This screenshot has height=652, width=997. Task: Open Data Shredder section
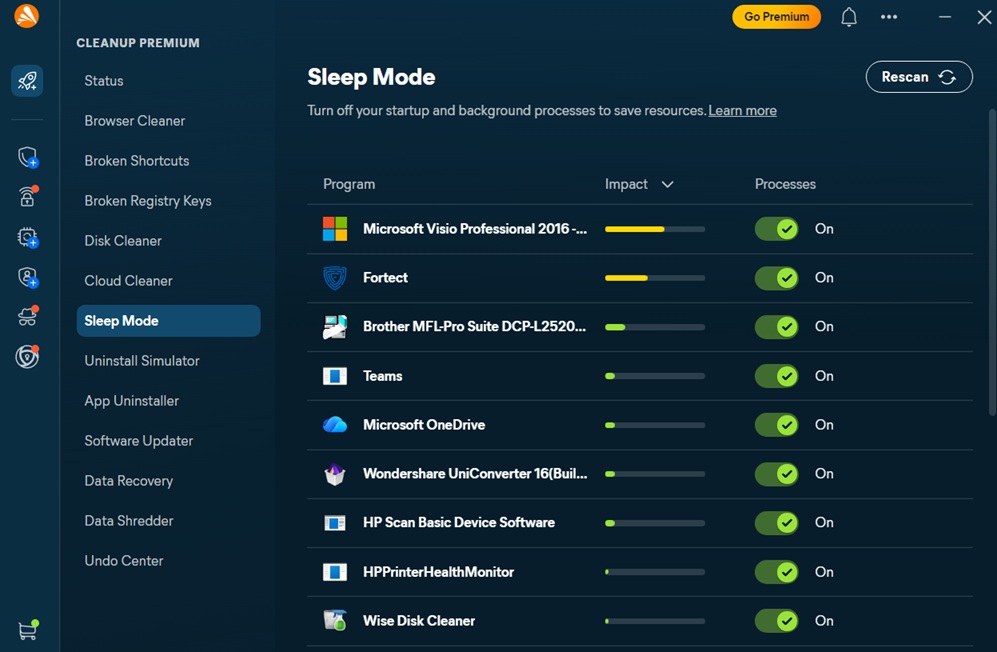point(129,521)
